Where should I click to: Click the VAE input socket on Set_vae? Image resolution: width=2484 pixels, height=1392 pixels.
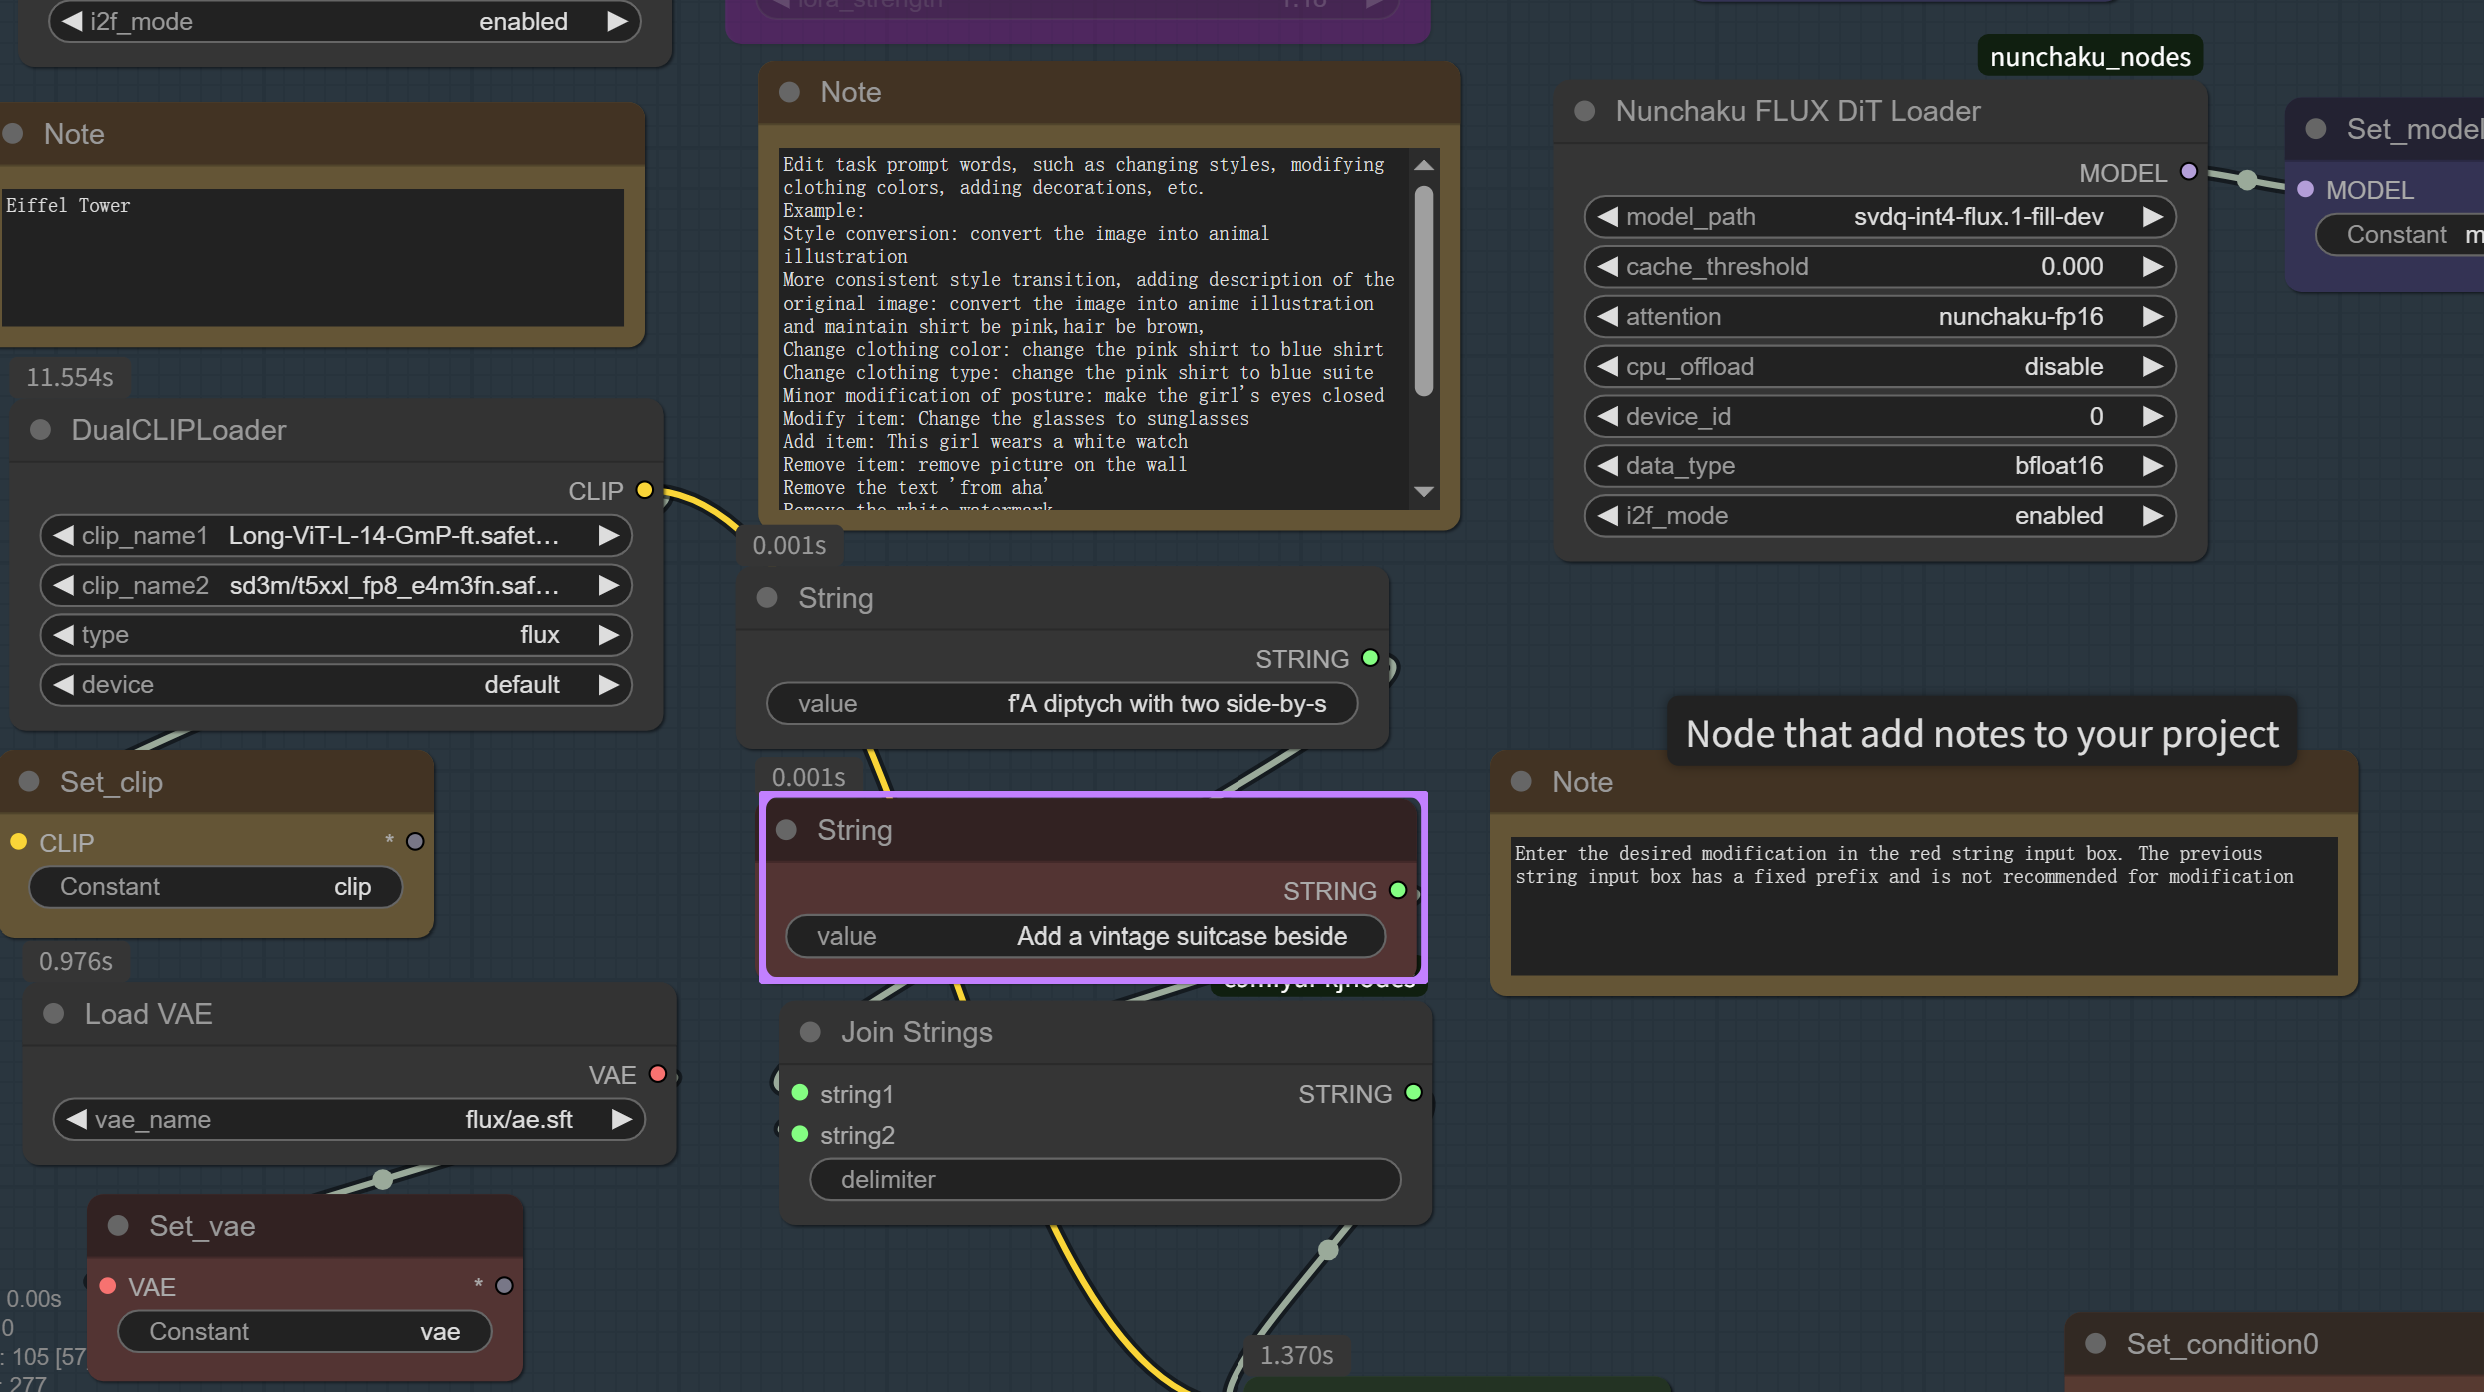tap(108, 1286)
